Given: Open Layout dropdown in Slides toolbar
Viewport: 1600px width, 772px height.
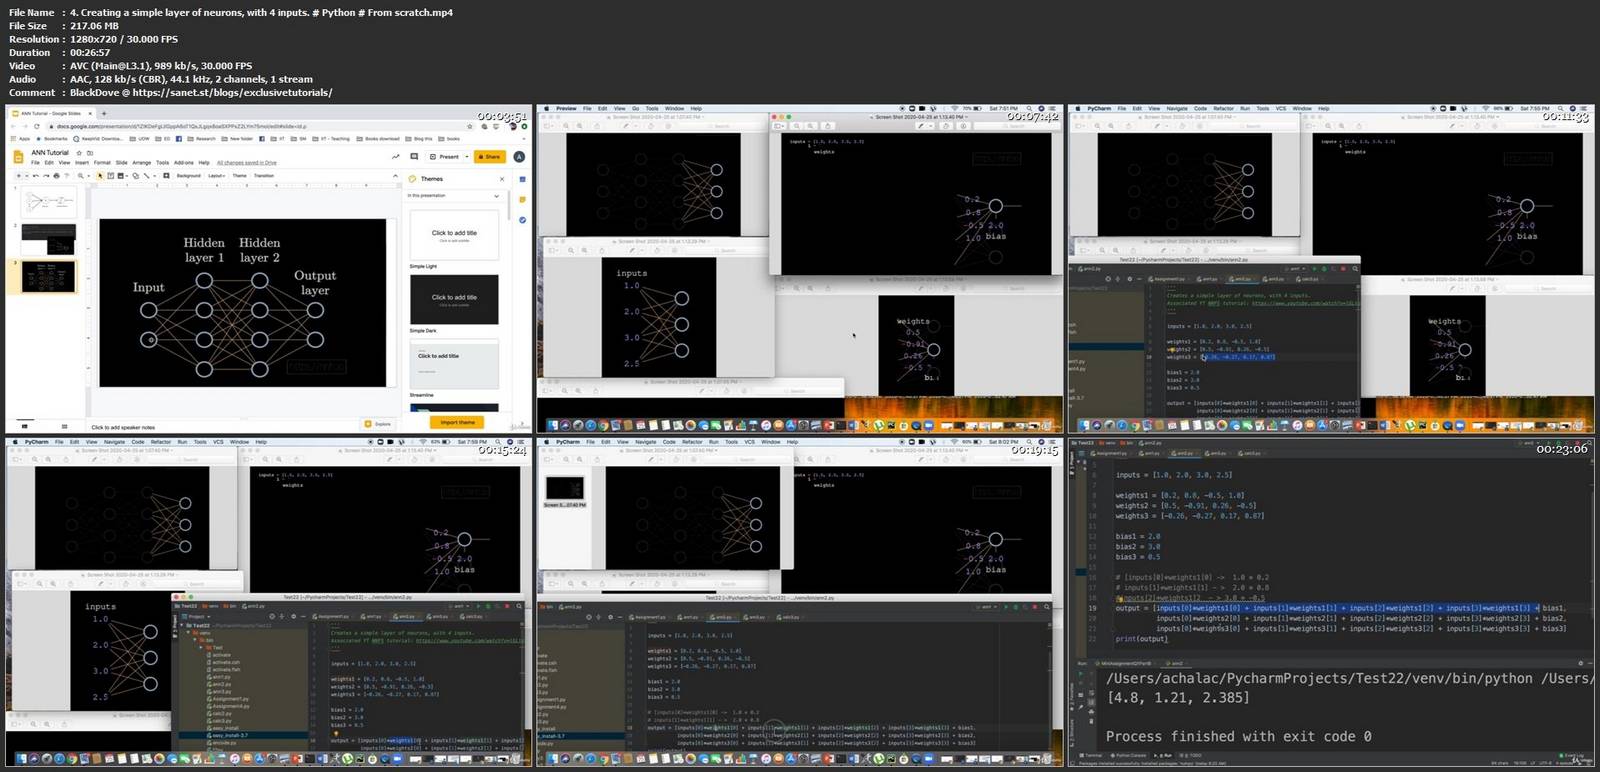Looking at the screenshot, I should tap(217, 175).
